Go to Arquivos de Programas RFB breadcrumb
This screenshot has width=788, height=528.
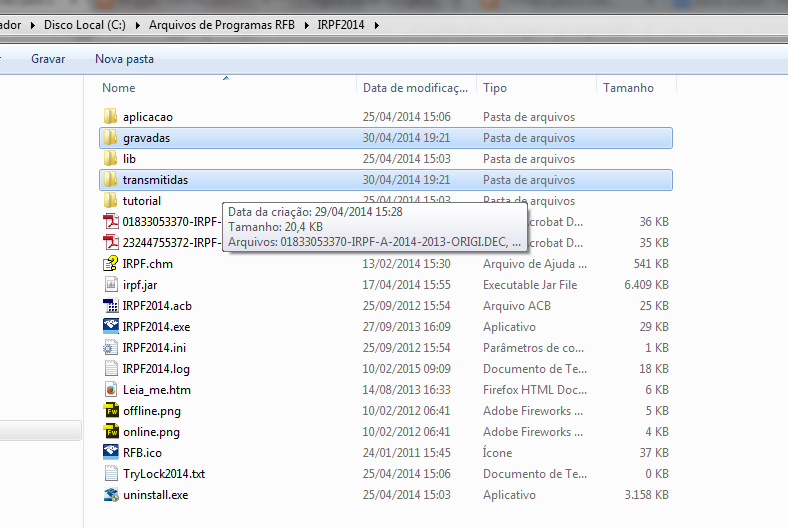(222, 25)
